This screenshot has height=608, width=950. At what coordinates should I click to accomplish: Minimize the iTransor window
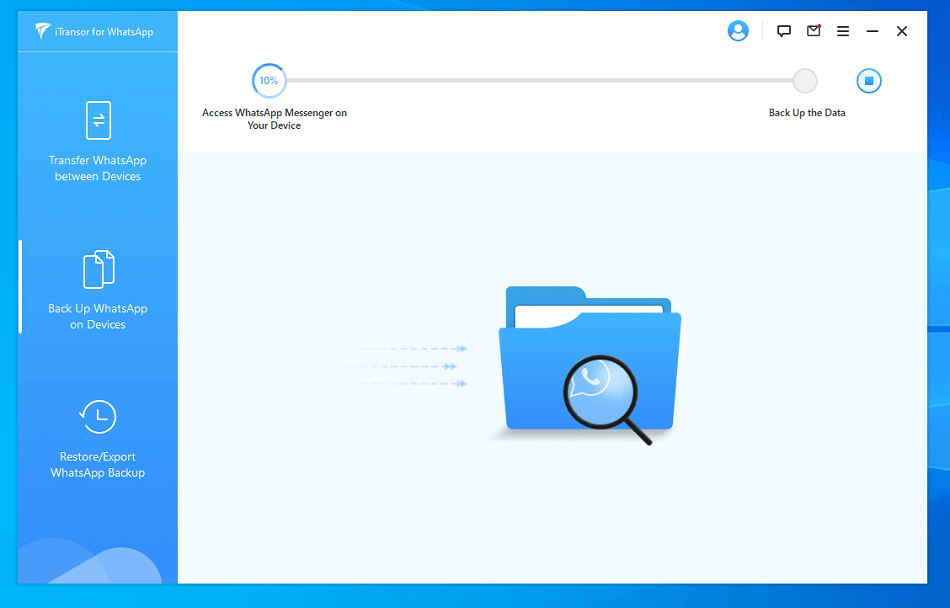872,31
